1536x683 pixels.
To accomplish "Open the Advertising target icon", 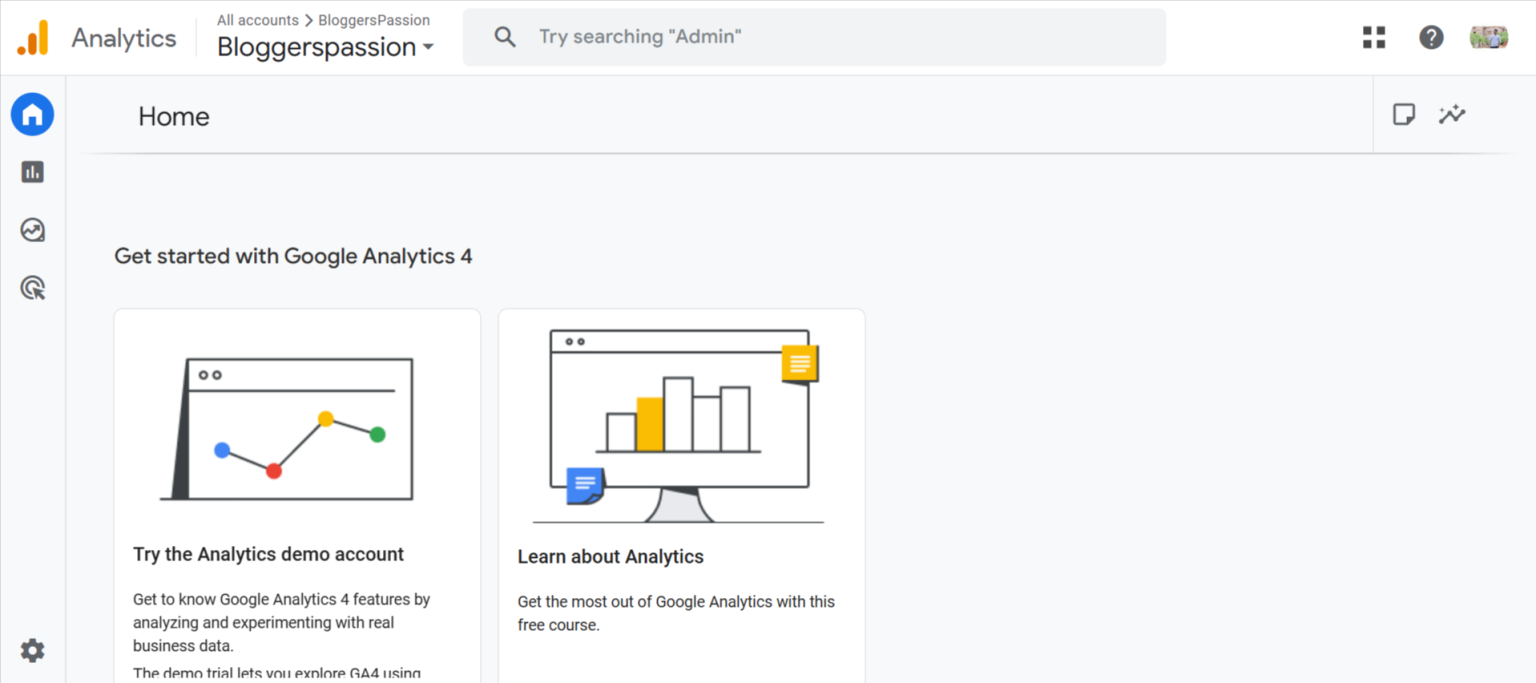I will click(32, 289).
